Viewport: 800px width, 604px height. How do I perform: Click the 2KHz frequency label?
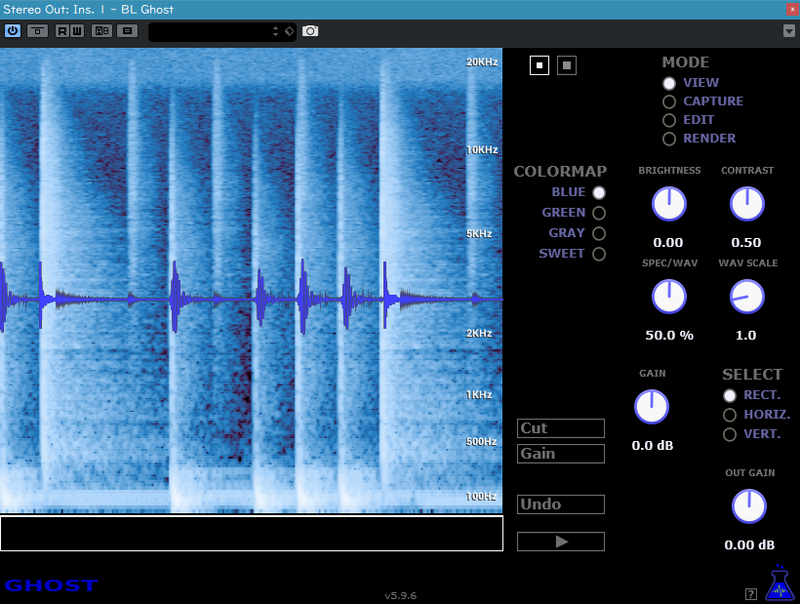click(479, 334)
